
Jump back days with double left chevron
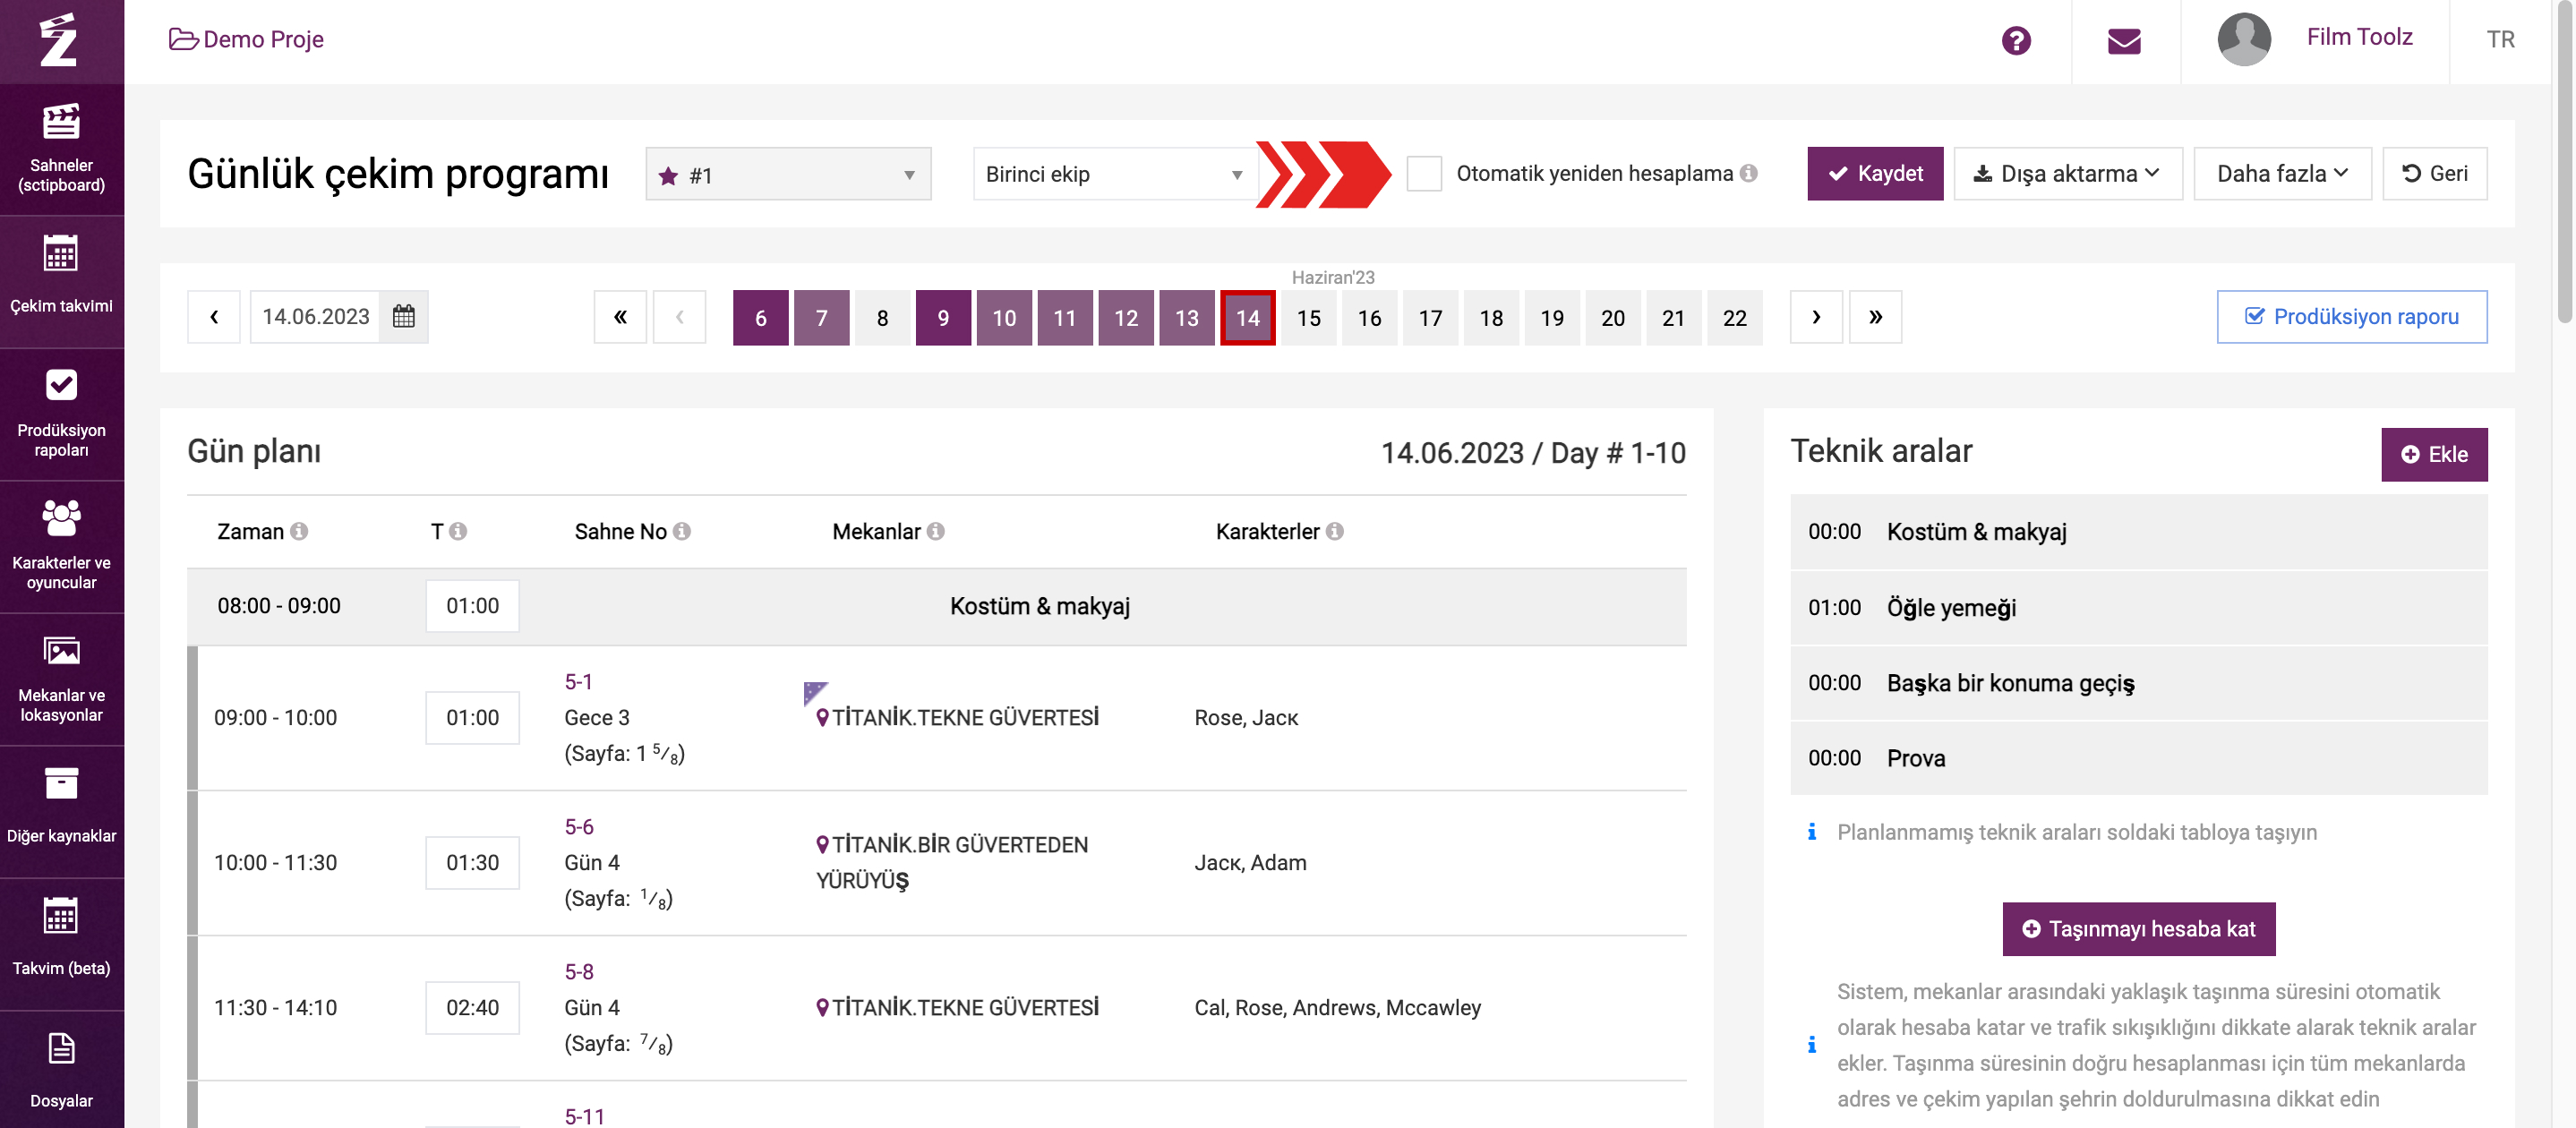coord(620,317)
